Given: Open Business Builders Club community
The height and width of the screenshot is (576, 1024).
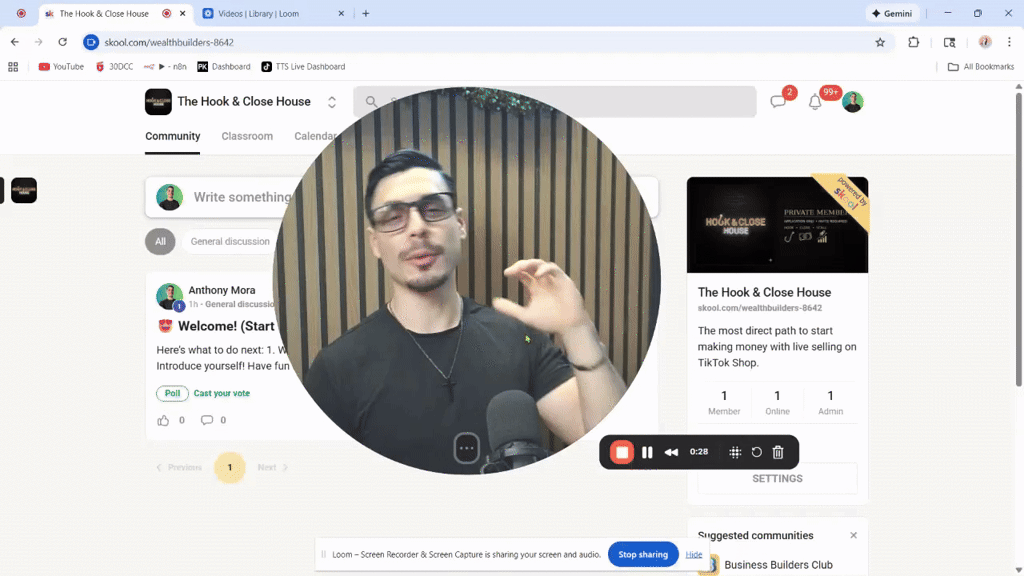Looking at the screenshot, I should click(778, 565).
